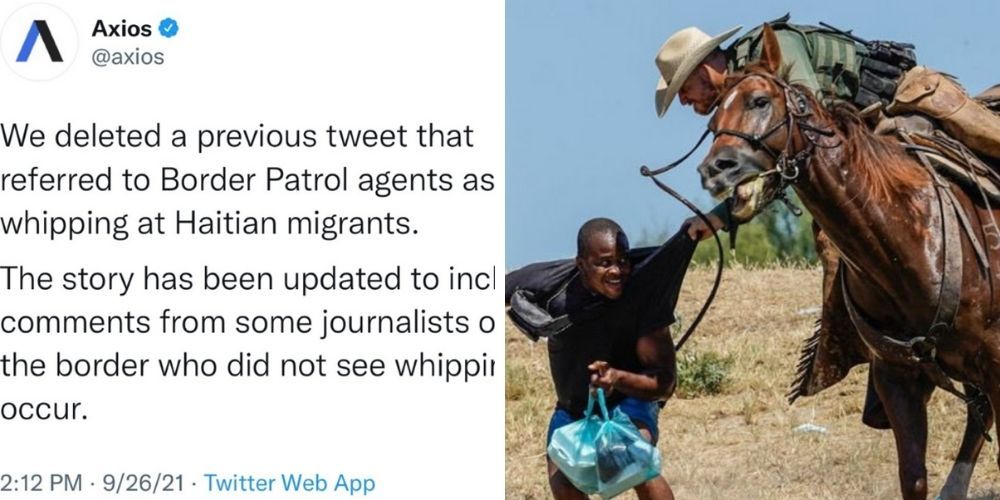Click the blue plastic bags in the photo
The height and width of the screenshot is (500, 1000).
point(603,443)
